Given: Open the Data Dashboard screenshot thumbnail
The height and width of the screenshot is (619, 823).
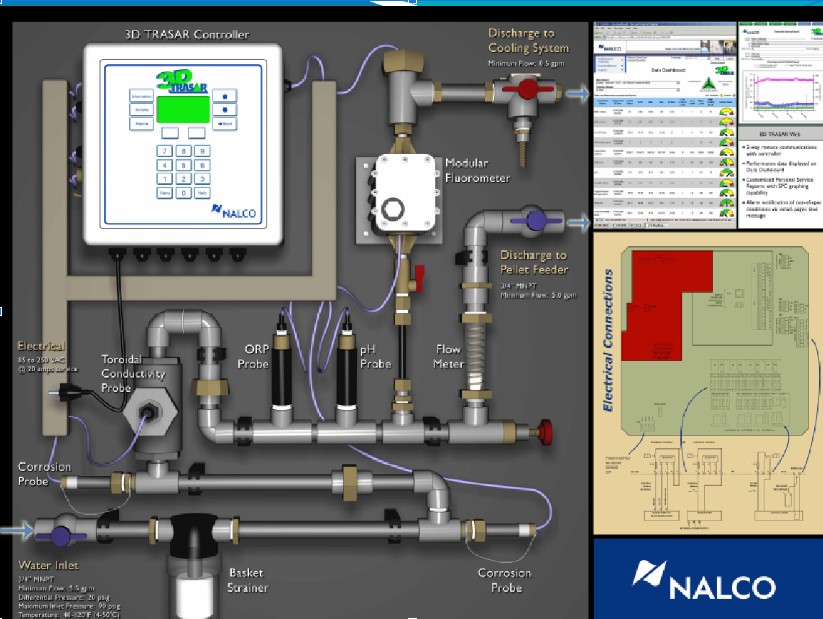Looking at the screenshot, I should click(x=664, y=125).
